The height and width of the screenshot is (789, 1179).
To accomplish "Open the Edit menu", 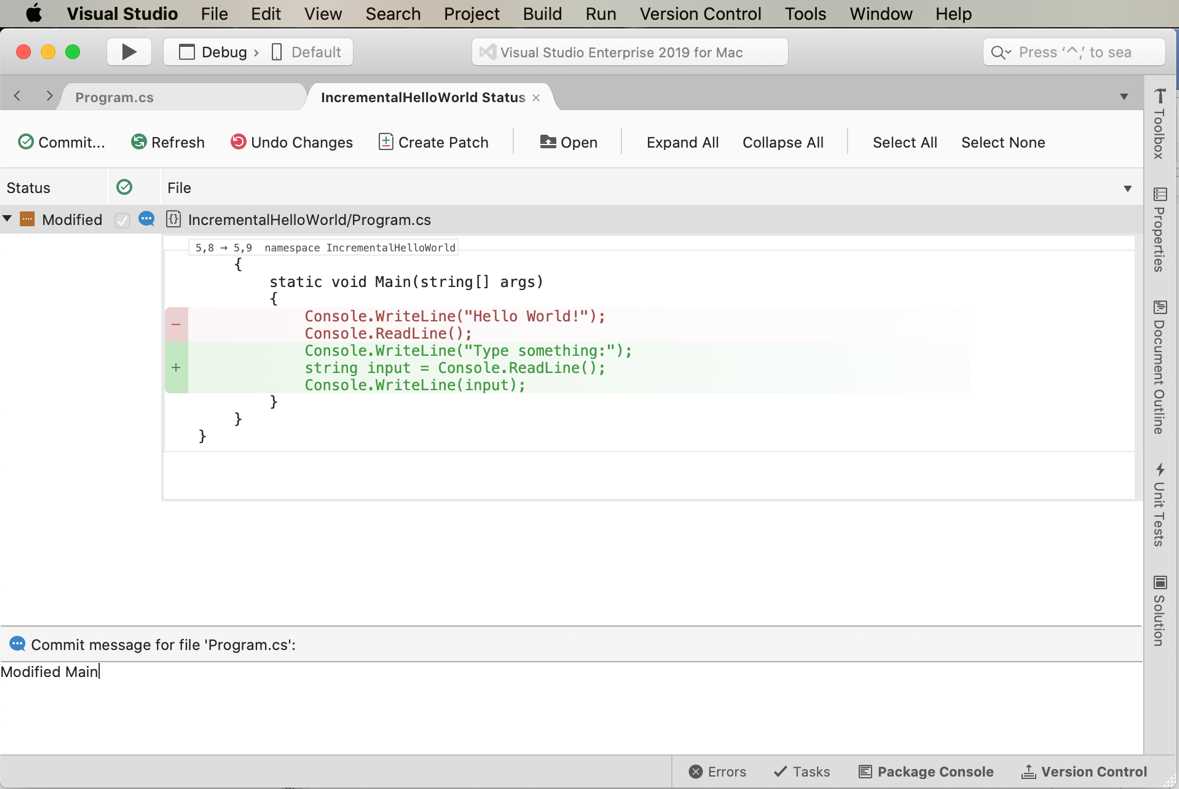I will [x=265, y=14].
